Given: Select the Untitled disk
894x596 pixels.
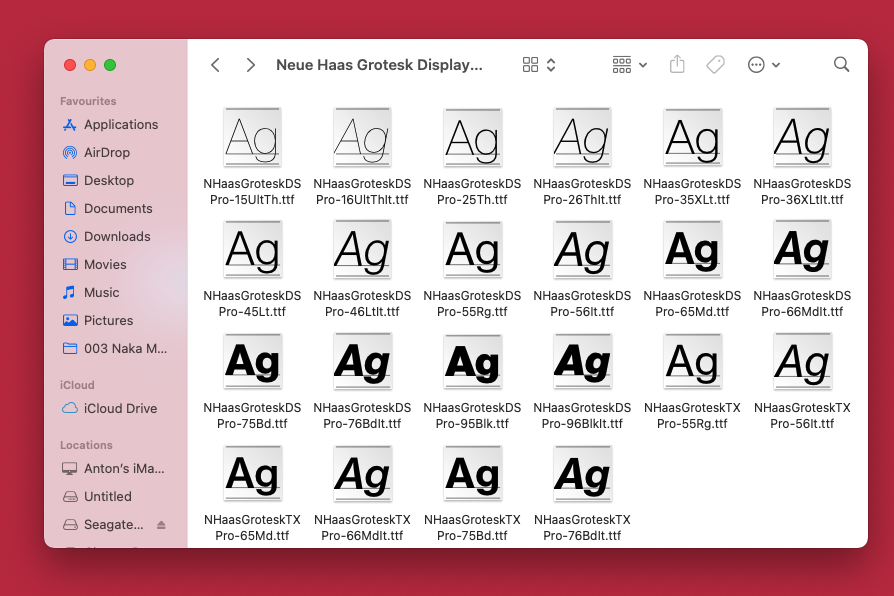Looking at the screenshot, I should pyautogui.click(x=97, y=496).
